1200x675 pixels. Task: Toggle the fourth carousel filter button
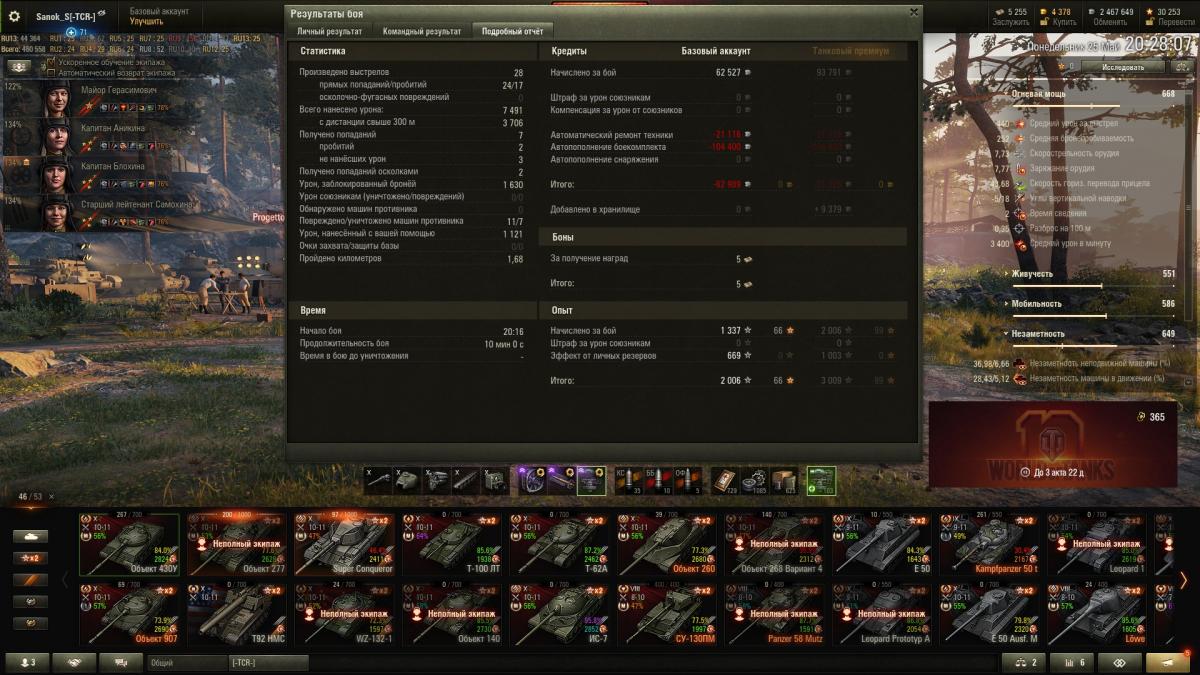point(29,602)
